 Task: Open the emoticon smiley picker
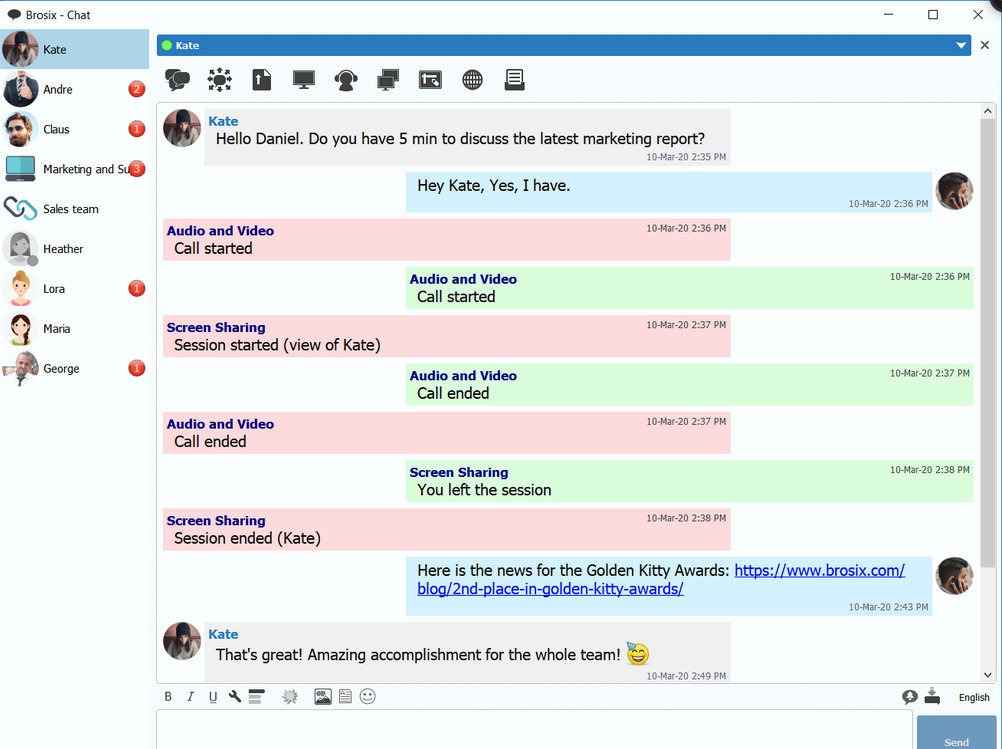coord(367,697)
